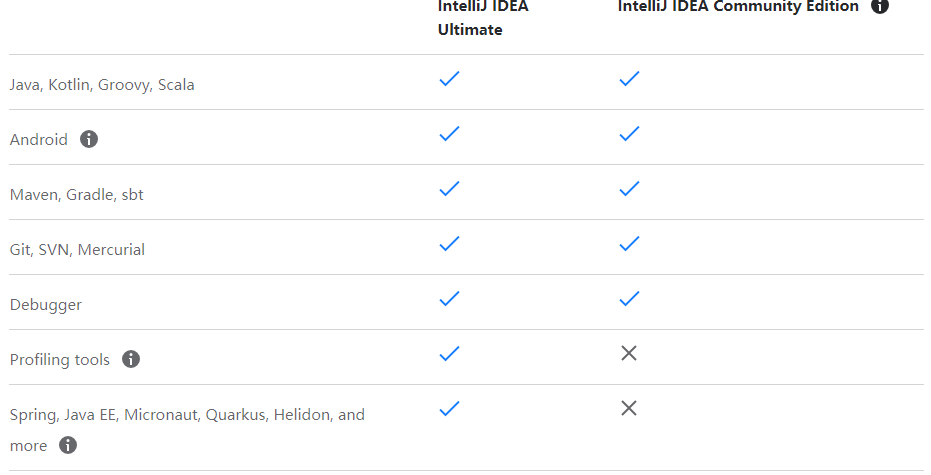Click the Ultimate checkmark for Spring frameworks row
Viewport: 931px width, 475px height.
click(x=449, y=408)
